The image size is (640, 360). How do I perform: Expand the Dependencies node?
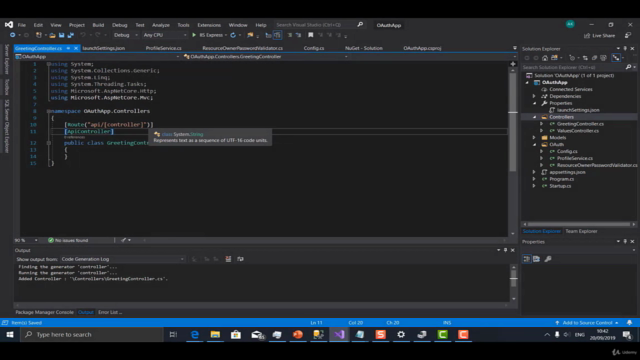[x=534, y=96]
